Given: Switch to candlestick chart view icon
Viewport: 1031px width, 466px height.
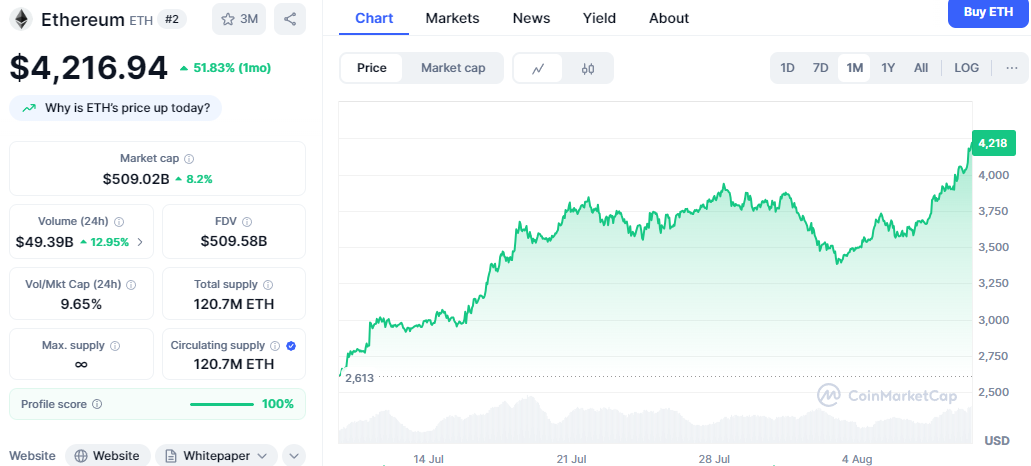Looking at the screenshot, I should (x=588, y=68).
